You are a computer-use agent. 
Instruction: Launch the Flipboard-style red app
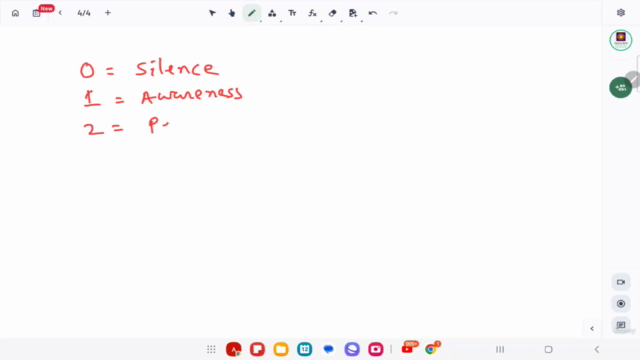(257, 349)
